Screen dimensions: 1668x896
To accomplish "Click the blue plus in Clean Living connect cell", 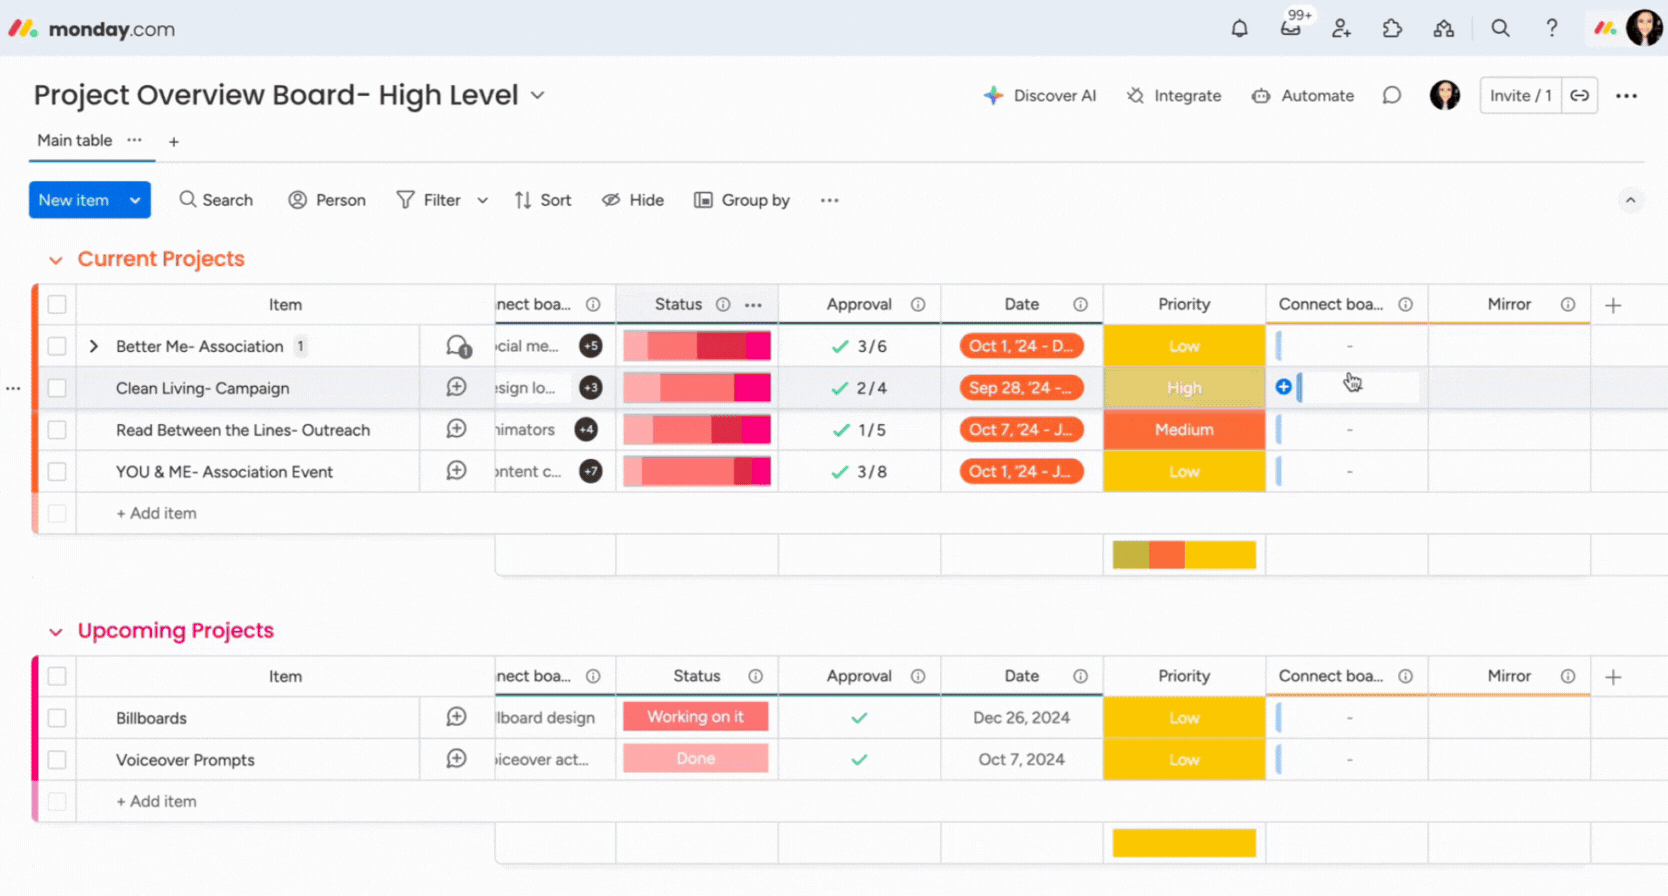I will tap(1284, 387).
